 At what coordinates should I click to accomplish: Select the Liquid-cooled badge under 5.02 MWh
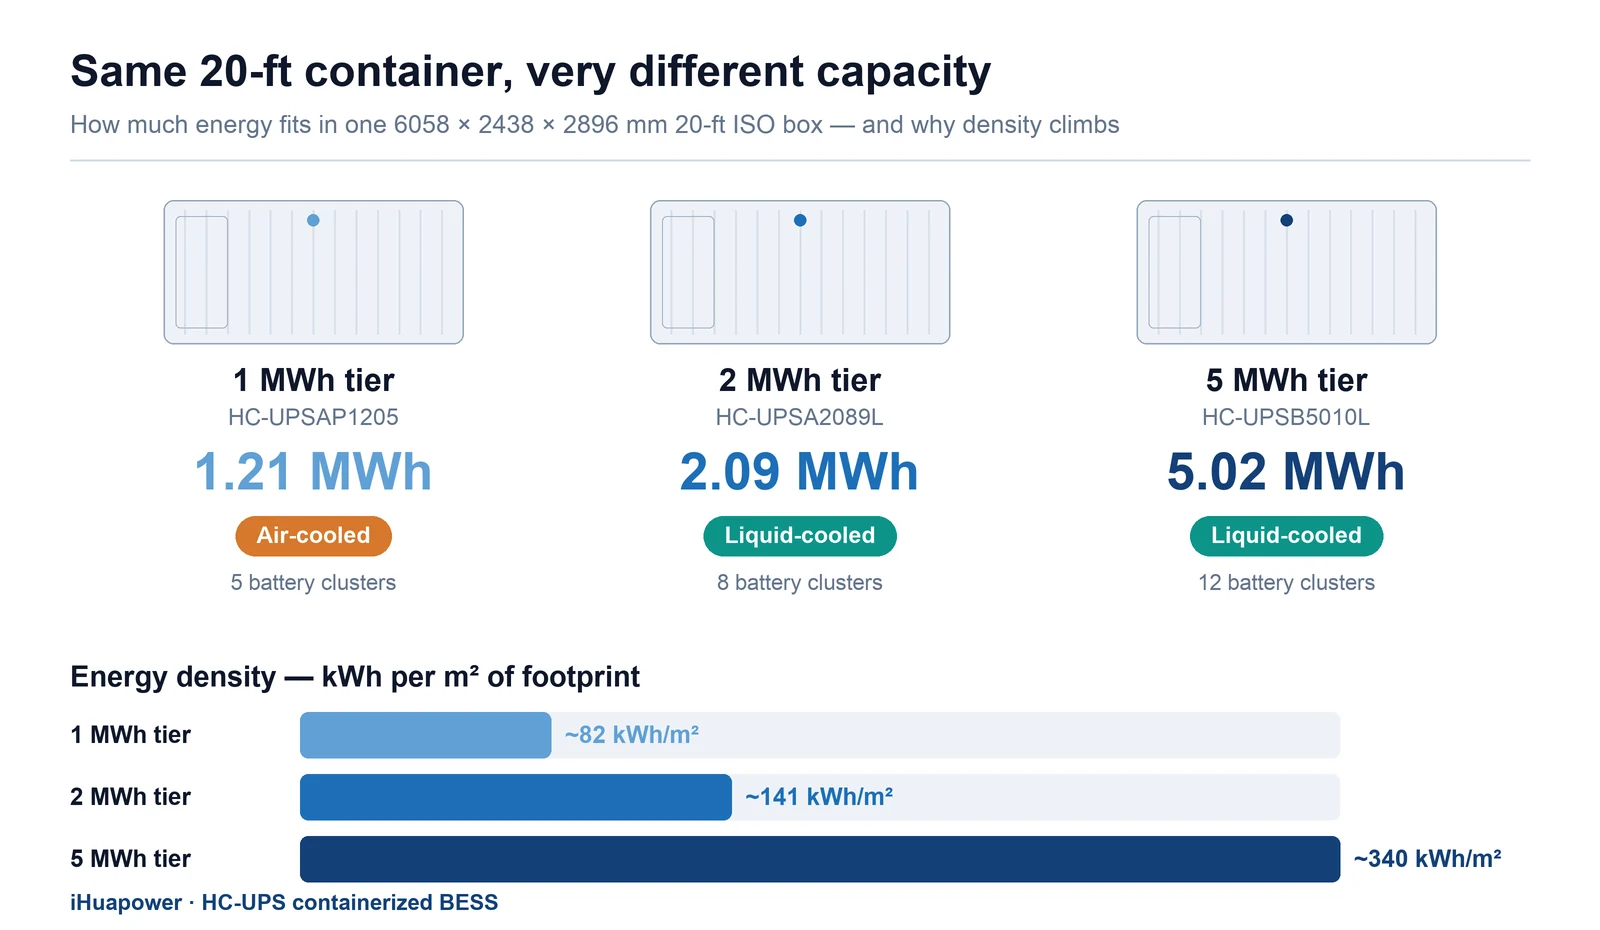tap(1286, 536)
